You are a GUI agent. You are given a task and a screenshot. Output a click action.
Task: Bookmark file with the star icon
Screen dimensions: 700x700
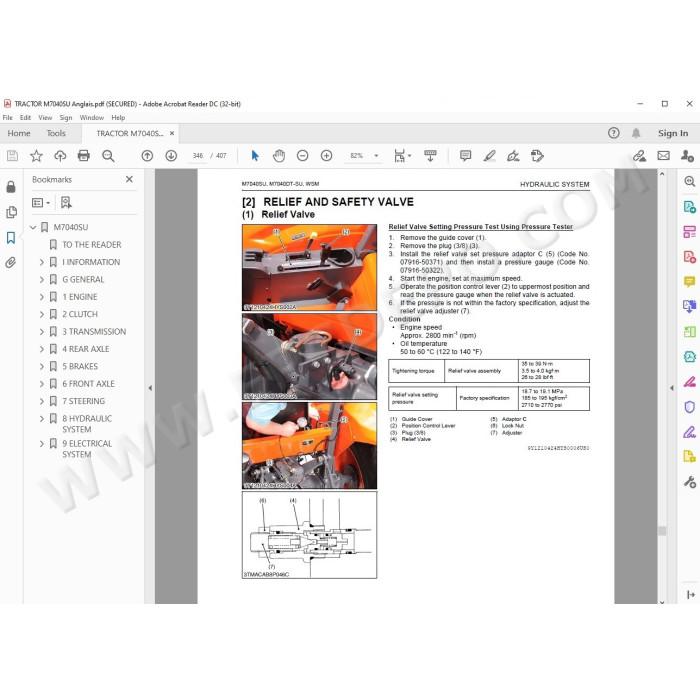(36, 156)
